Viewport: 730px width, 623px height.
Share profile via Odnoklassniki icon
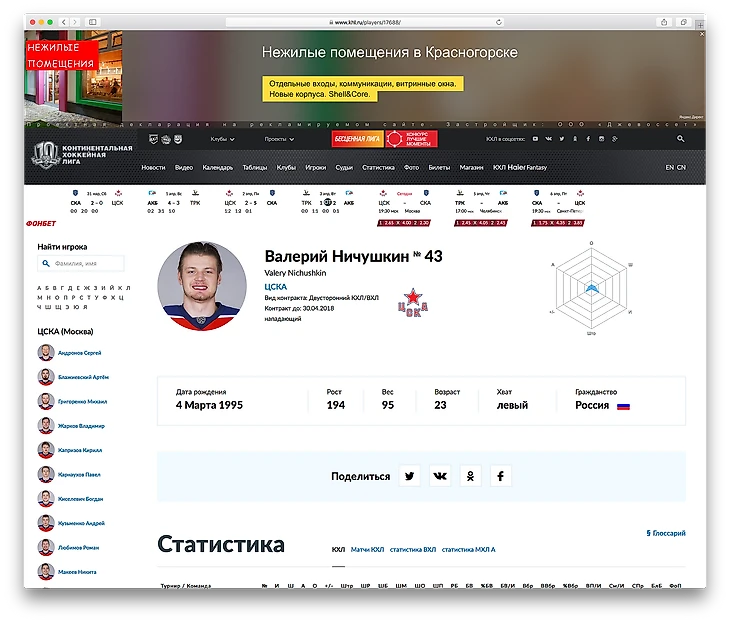coord(470,476)
